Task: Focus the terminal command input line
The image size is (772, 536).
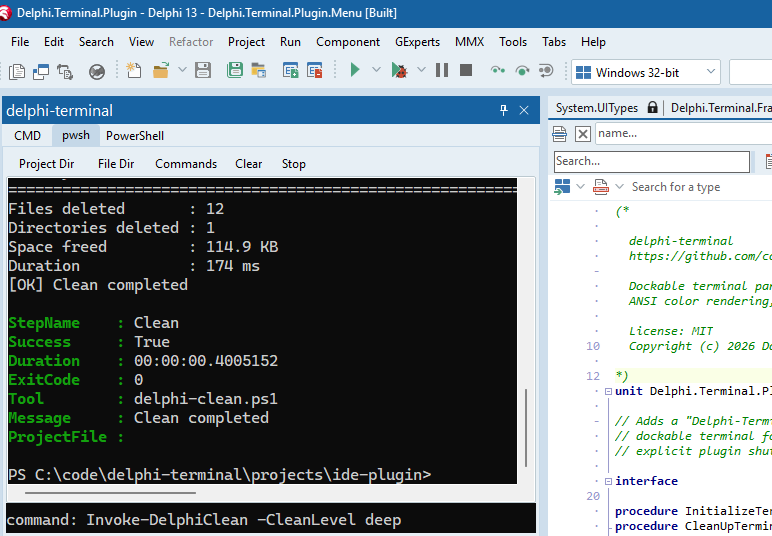Action: click(x=271, y=519)
